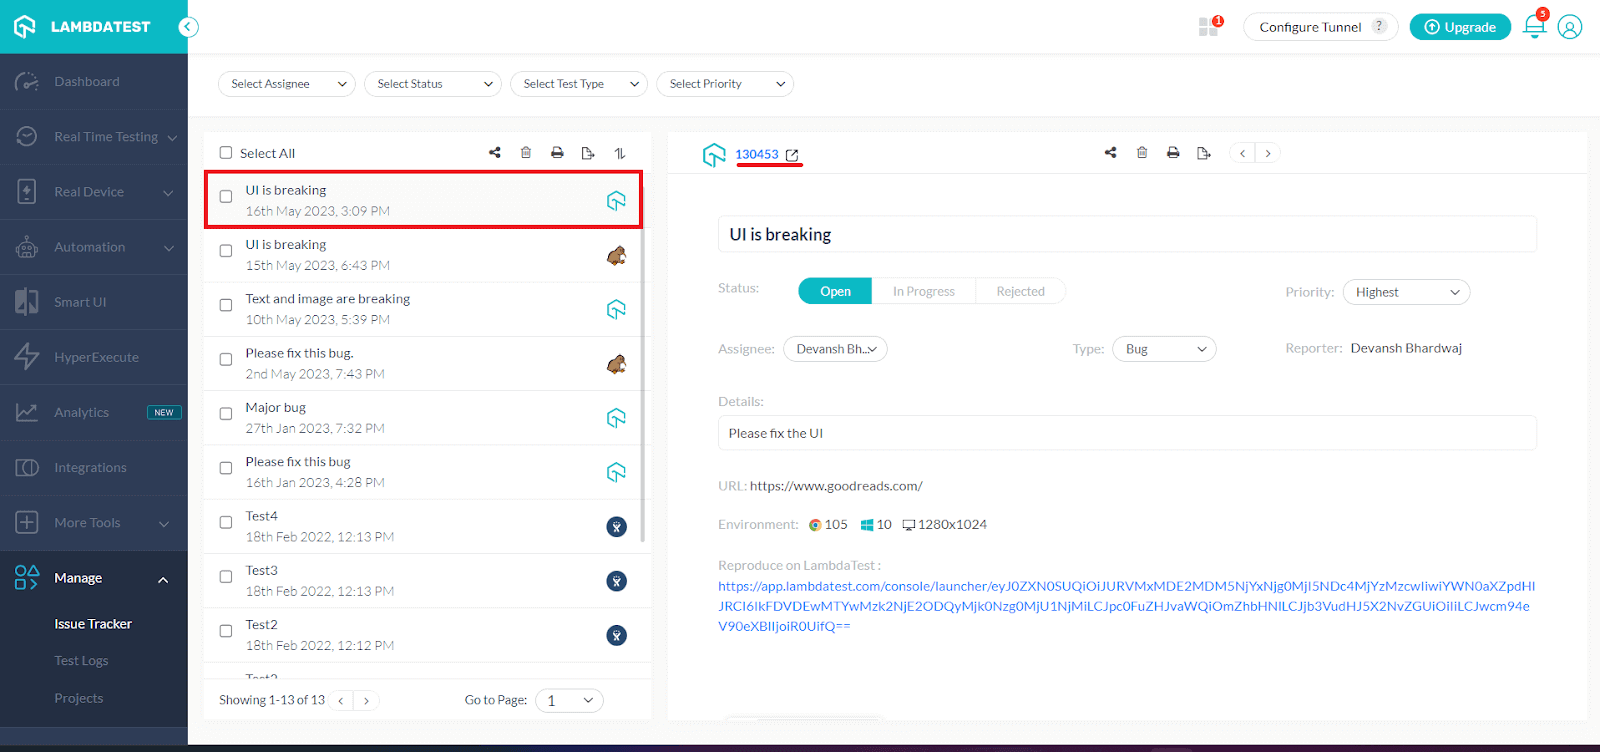Screen dimensions: 1600x752
Task: Open the apps grid icon in the header
Action: tap(1209, 27)
